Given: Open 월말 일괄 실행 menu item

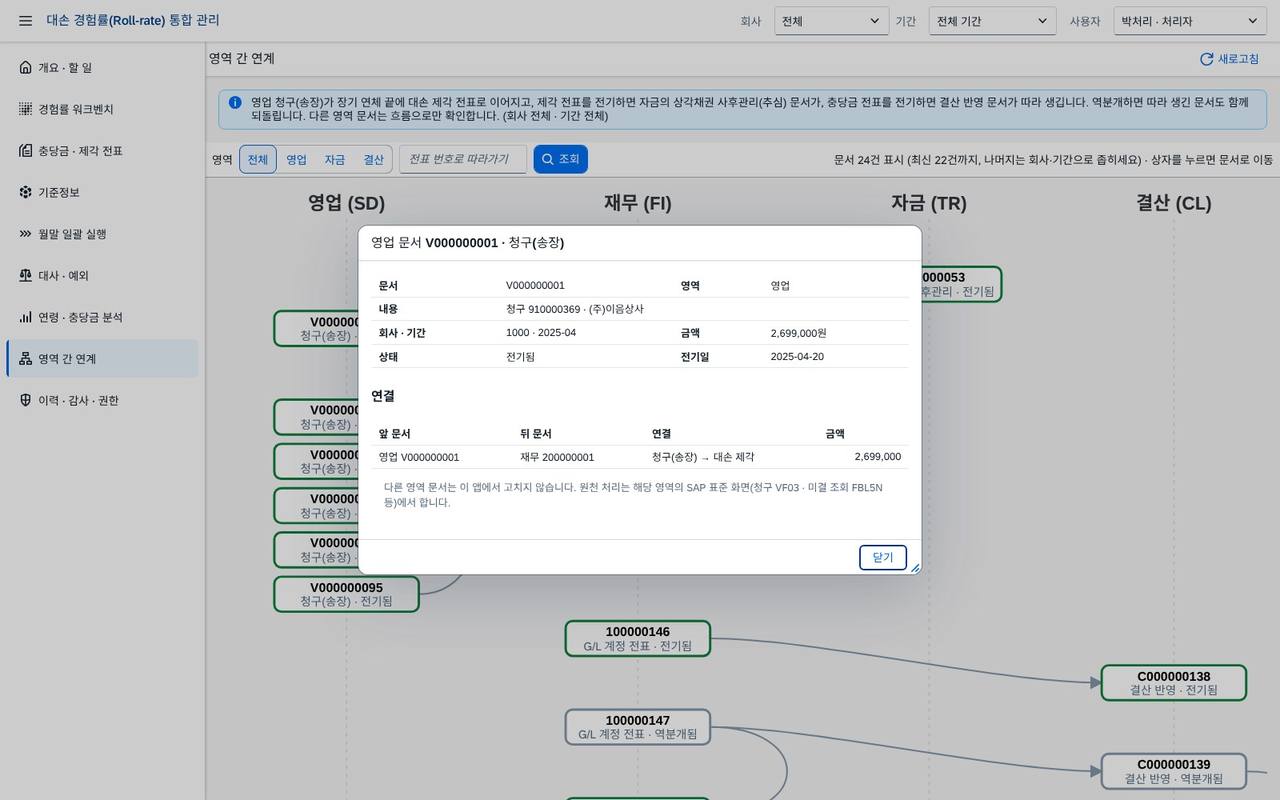Looking at the screenshot, I should pyautogui.click(x=102, y=234).
